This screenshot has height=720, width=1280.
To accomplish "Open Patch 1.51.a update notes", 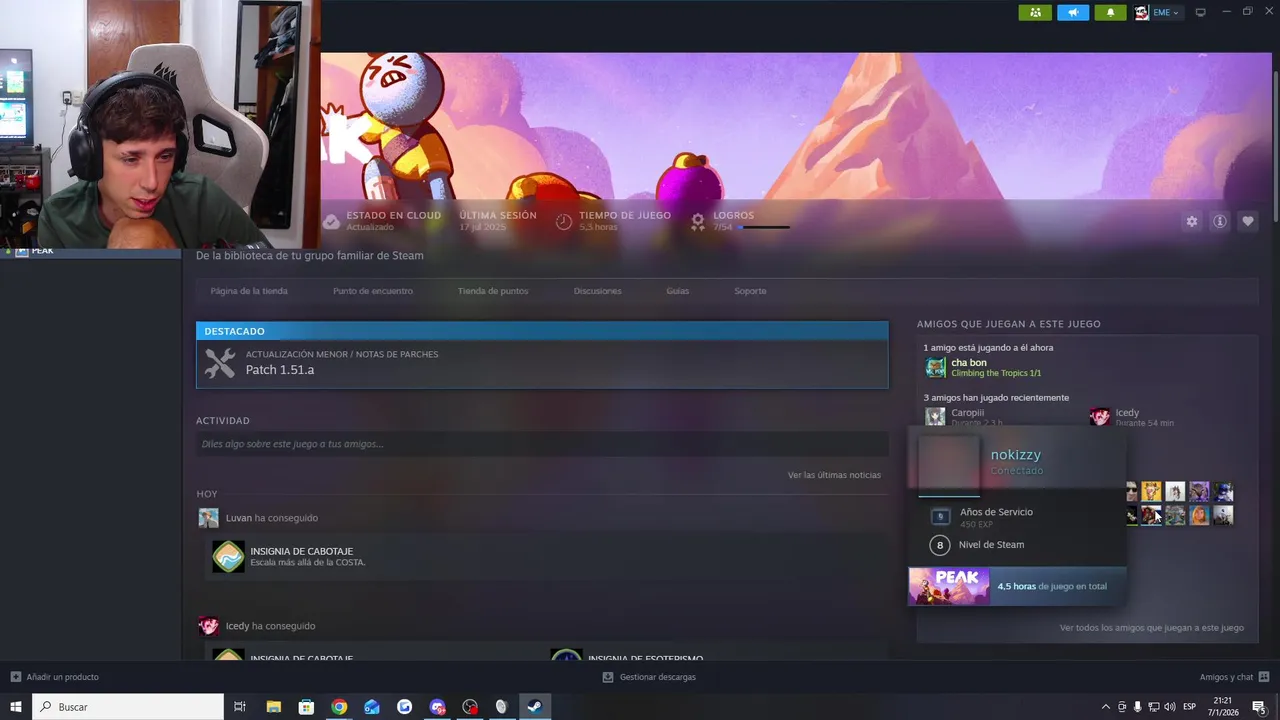I will tap(542, 363).
